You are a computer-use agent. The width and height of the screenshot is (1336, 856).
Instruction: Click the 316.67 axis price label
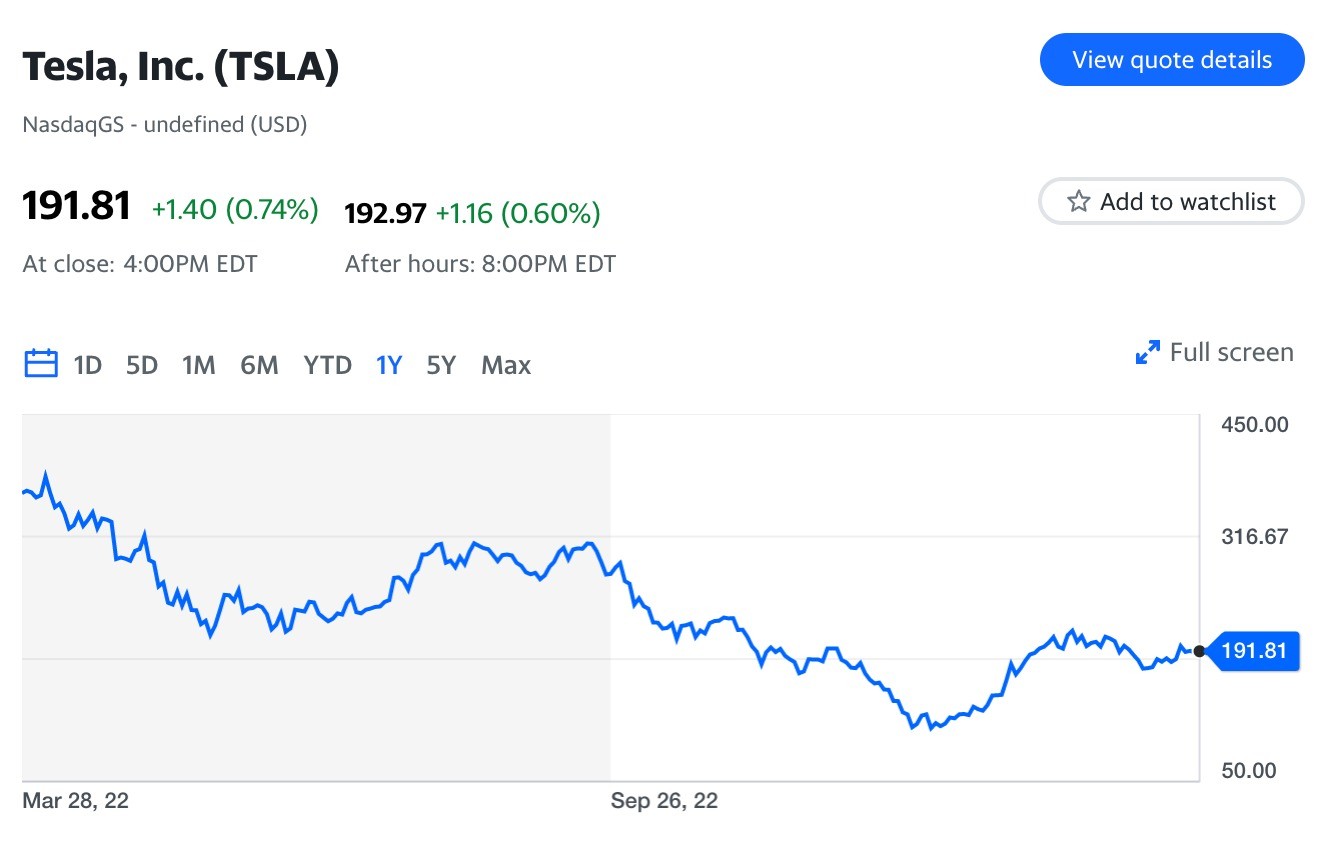tap(1255, 537)
